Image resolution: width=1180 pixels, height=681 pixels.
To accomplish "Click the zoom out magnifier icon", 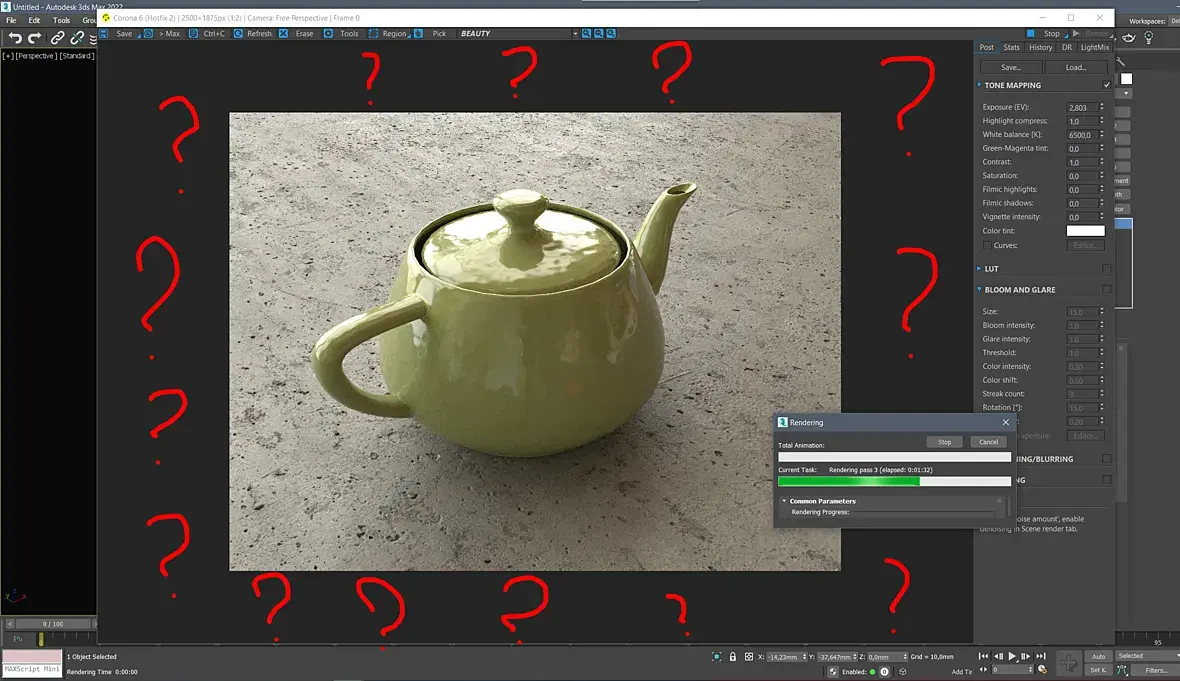I will coord(598,34).
